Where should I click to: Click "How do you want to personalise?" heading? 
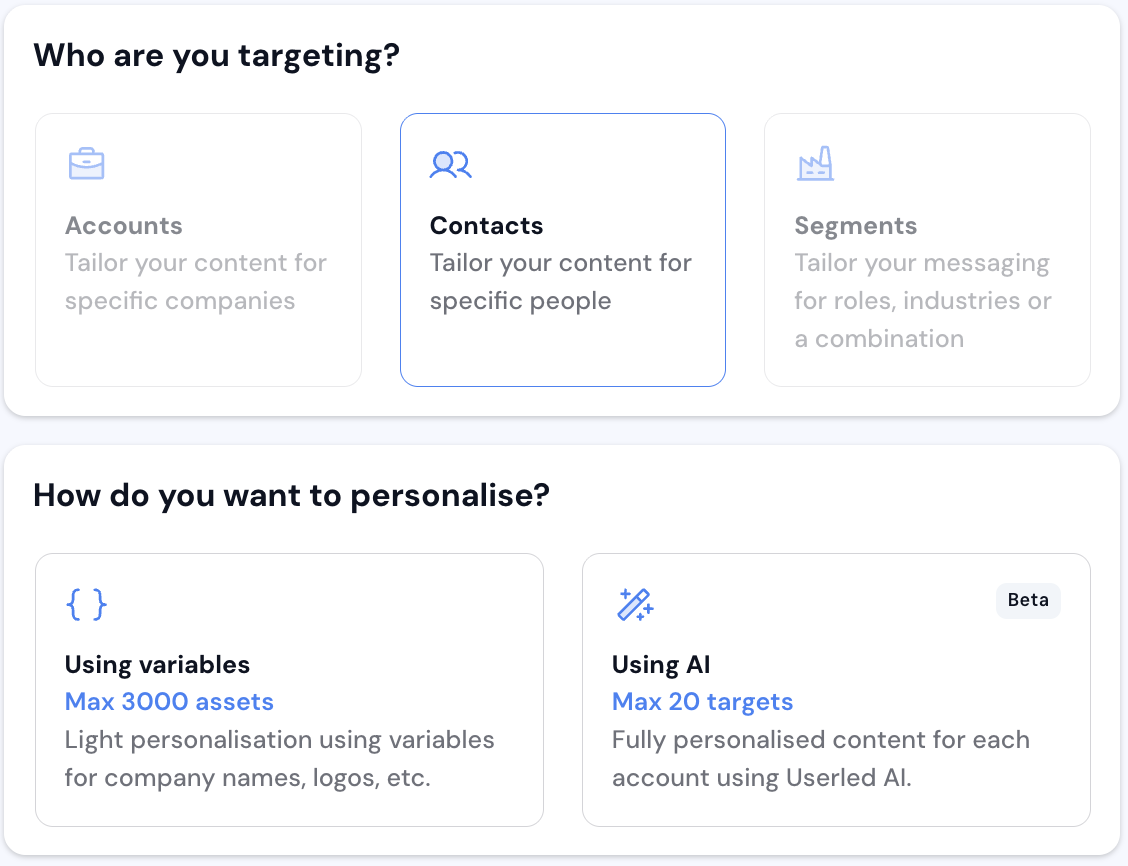pos(291,495)
